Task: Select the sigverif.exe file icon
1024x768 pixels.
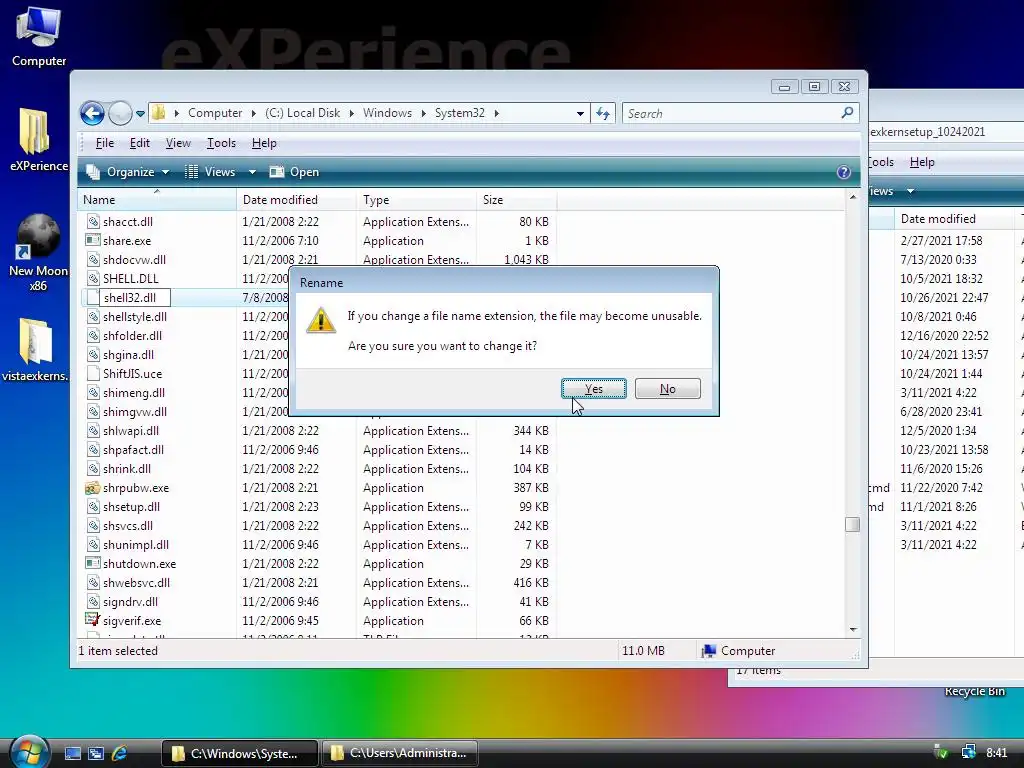Action: (x=93, y=620)
